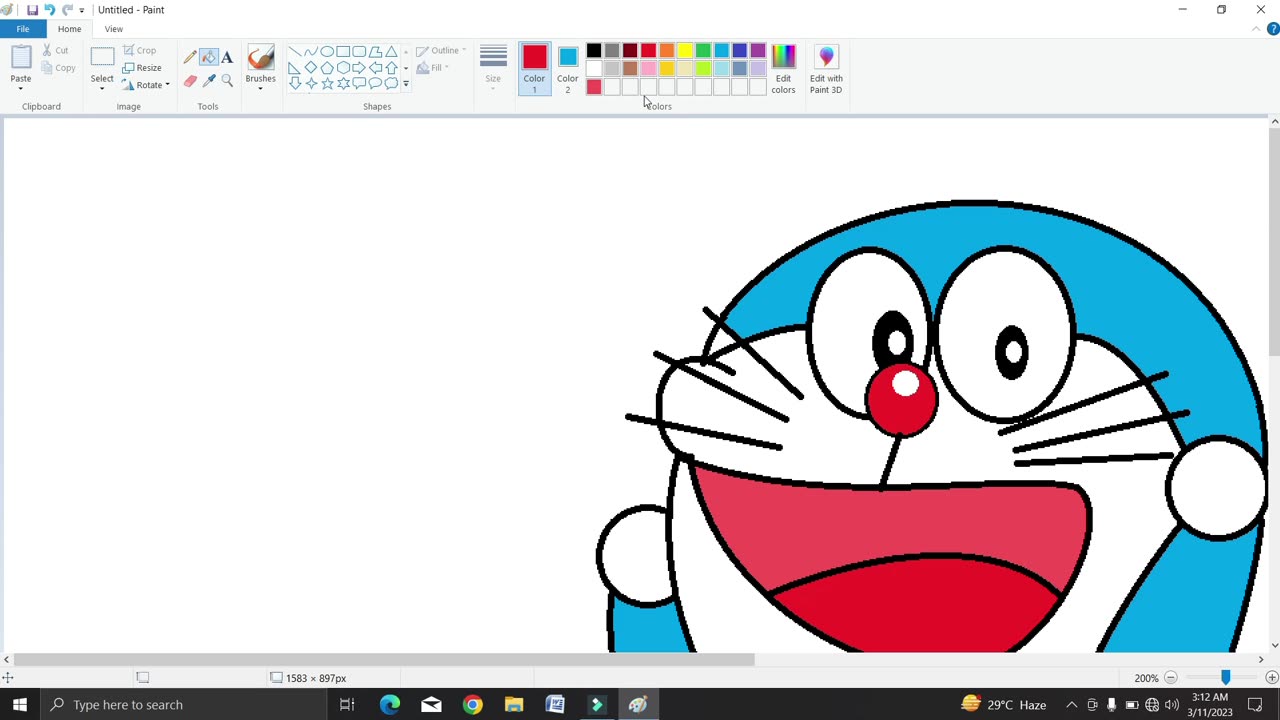Choose the Curve shape
1280x720 pixels.
[x=311, y=52]
